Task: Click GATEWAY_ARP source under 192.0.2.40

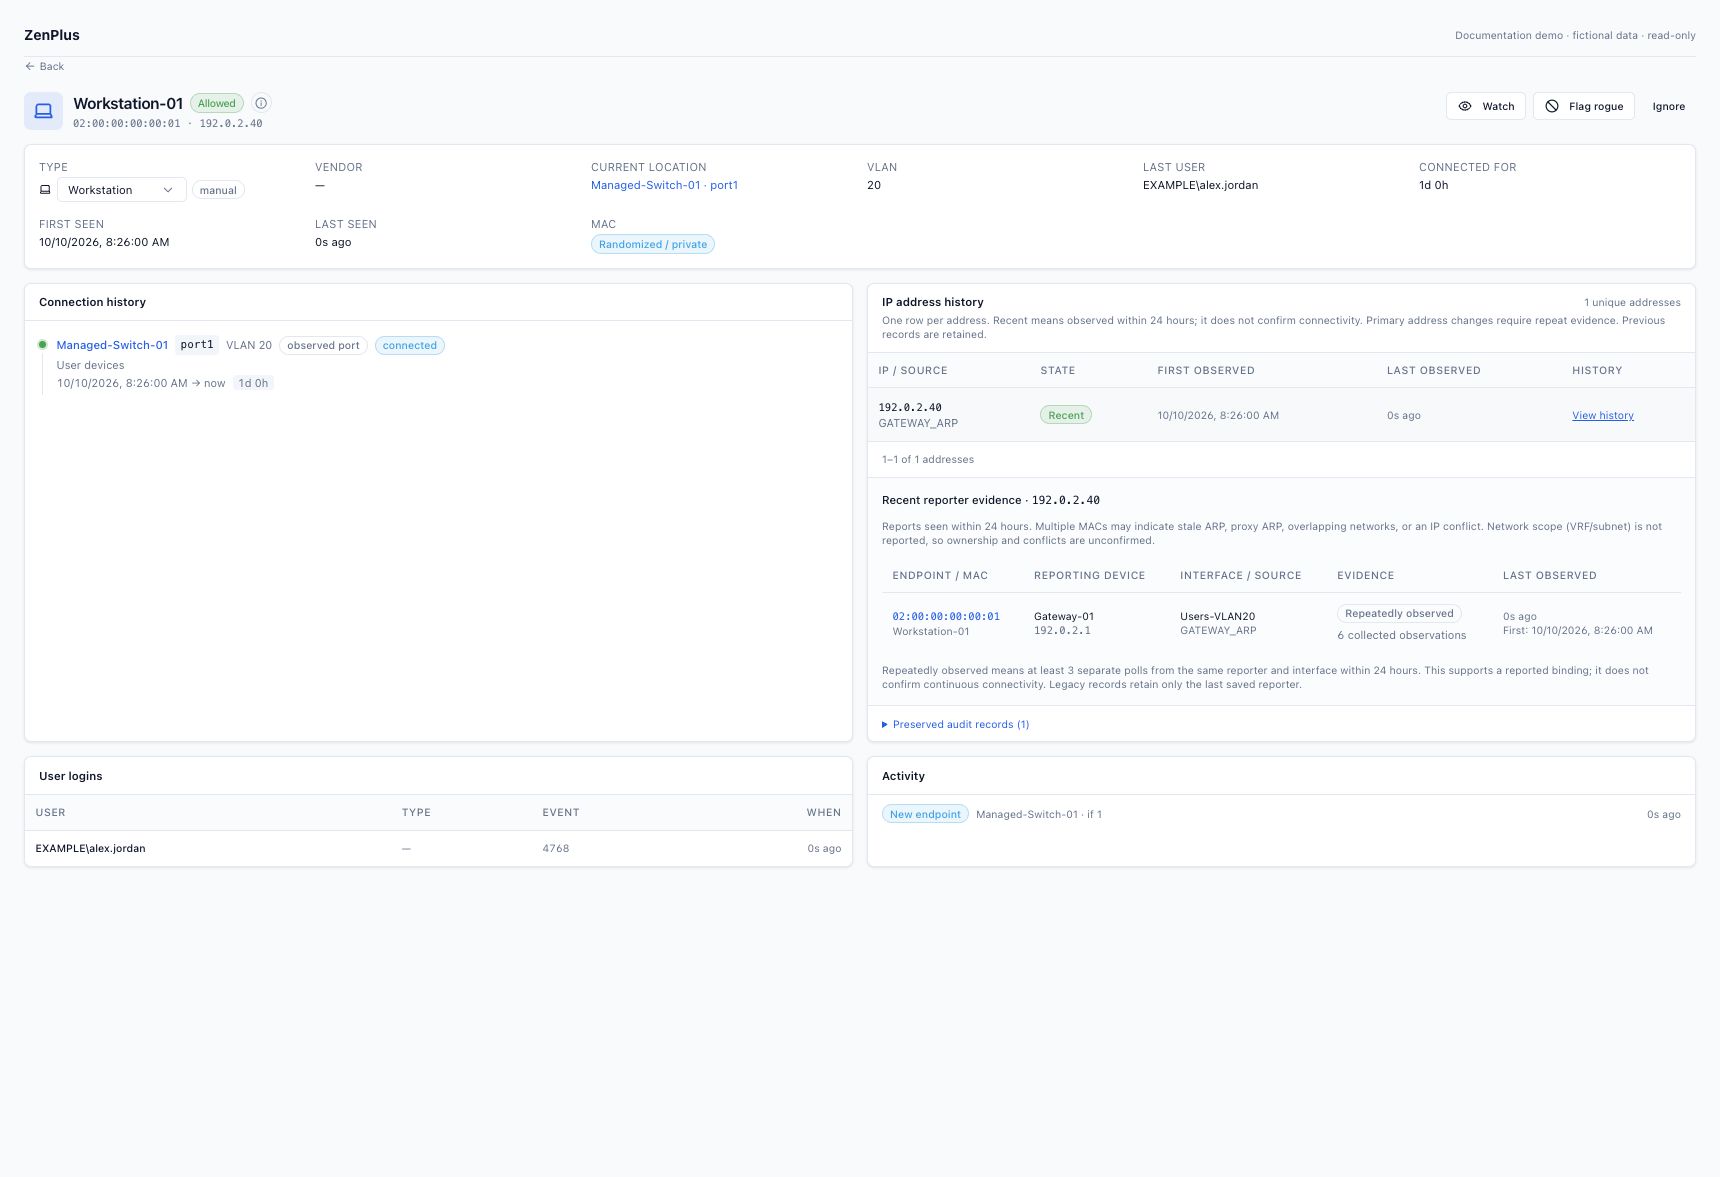Action: 918,423
